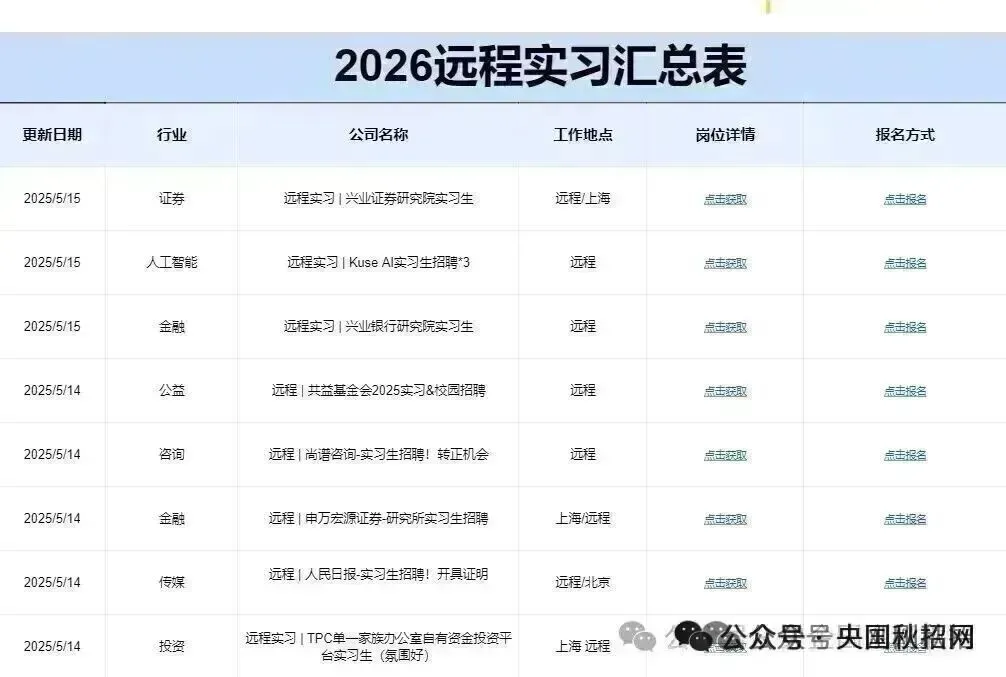Open 点击获取 link for 人民日报 row
Screen dimensions: 1006x677
[x=725, y=583]
